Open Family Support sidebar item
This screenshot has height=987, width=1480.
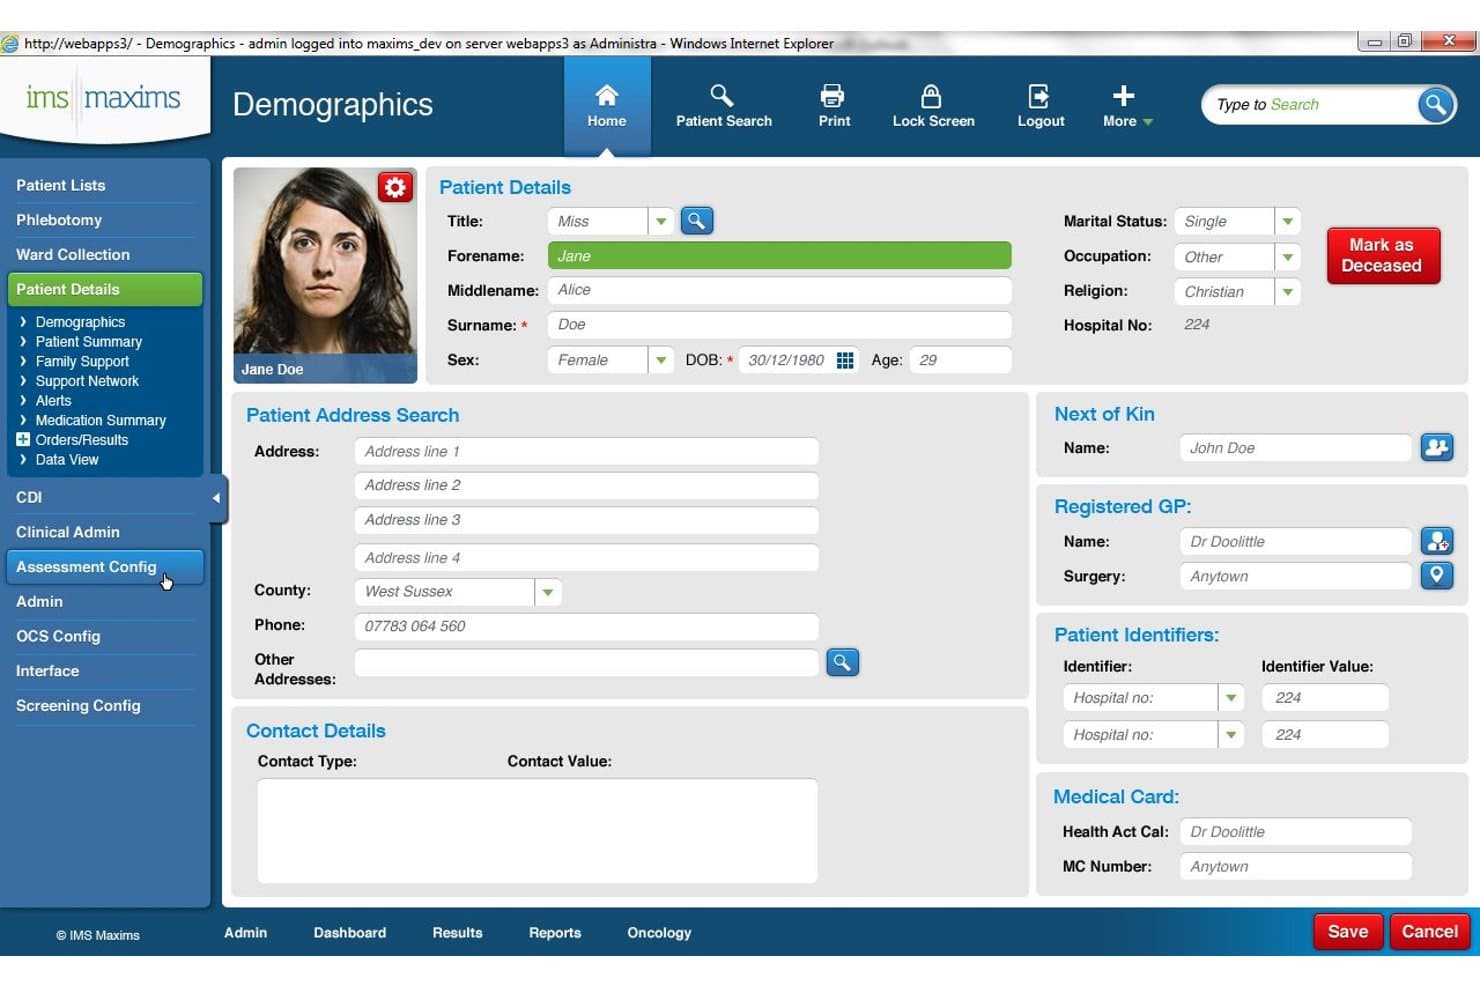pyautogui.click(x=82, y=361)
